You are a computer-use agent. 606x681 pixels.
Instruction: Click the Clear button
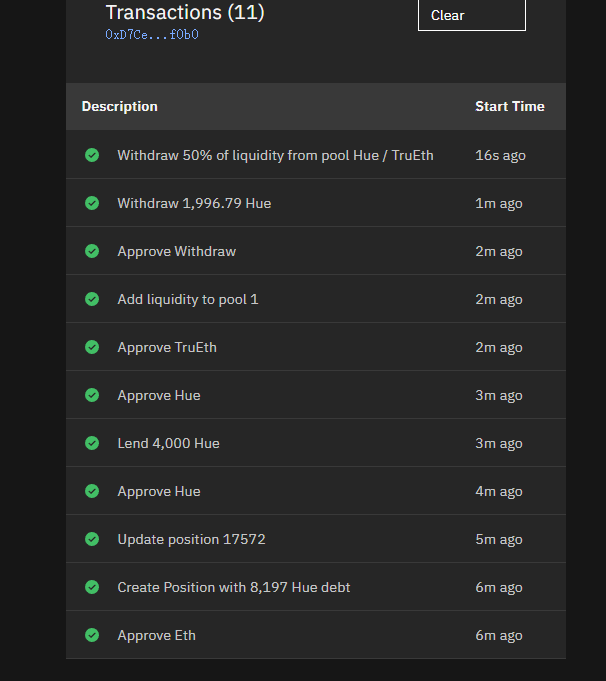472,15
